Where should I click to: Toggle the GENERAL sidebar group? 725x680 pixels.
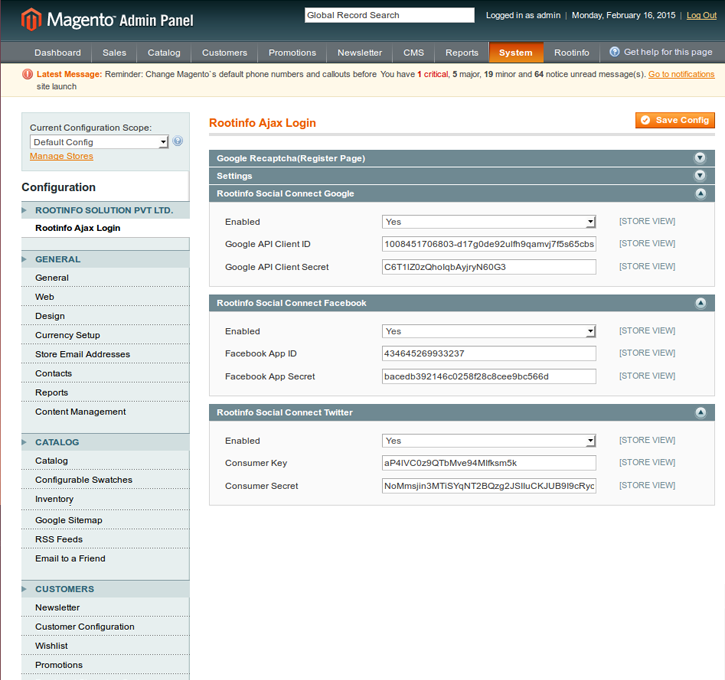[105, 259]
